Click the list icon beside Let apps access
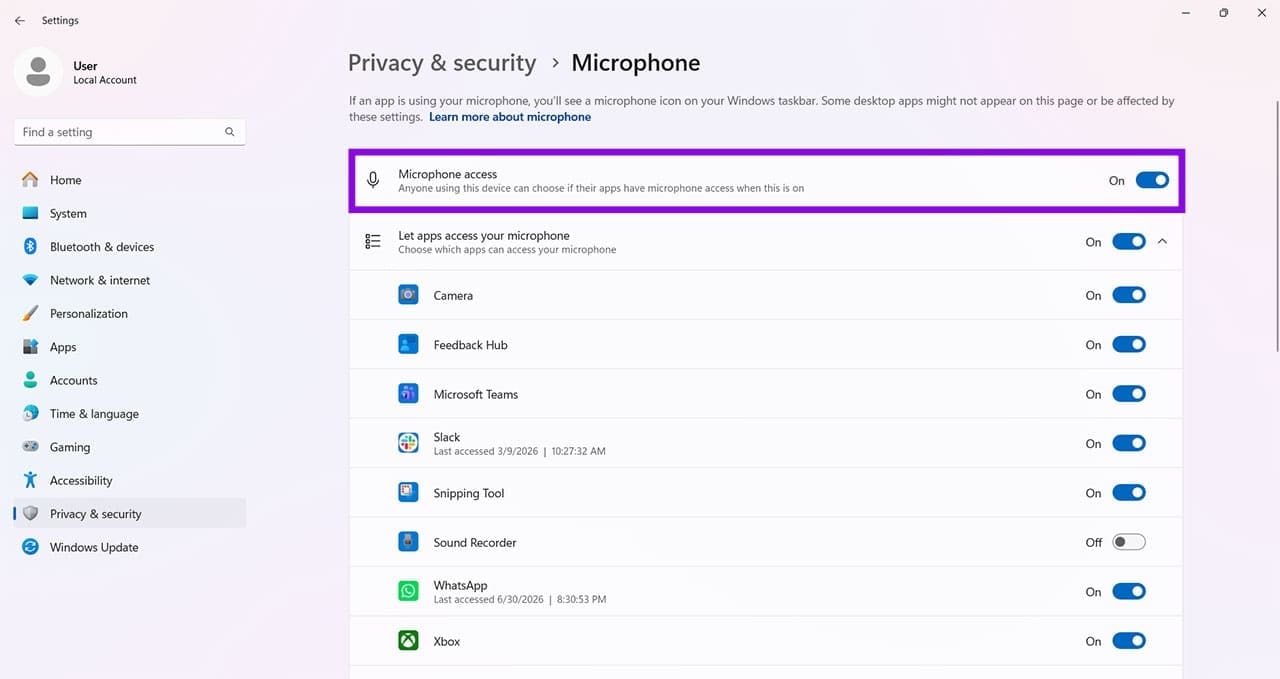Image resolution: width=1280 pixels, height=679 pixels. pyautogui.click(x=373, y=242)
